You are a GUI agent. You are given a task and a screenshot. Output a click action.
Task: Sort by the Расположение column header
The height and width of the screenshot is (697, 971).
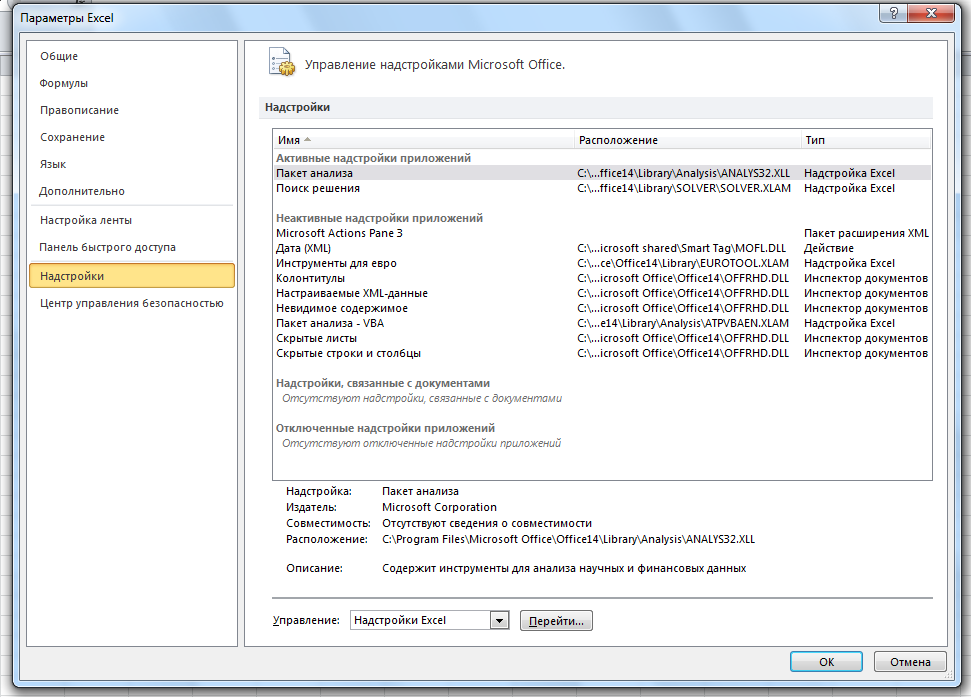(687, 141)
